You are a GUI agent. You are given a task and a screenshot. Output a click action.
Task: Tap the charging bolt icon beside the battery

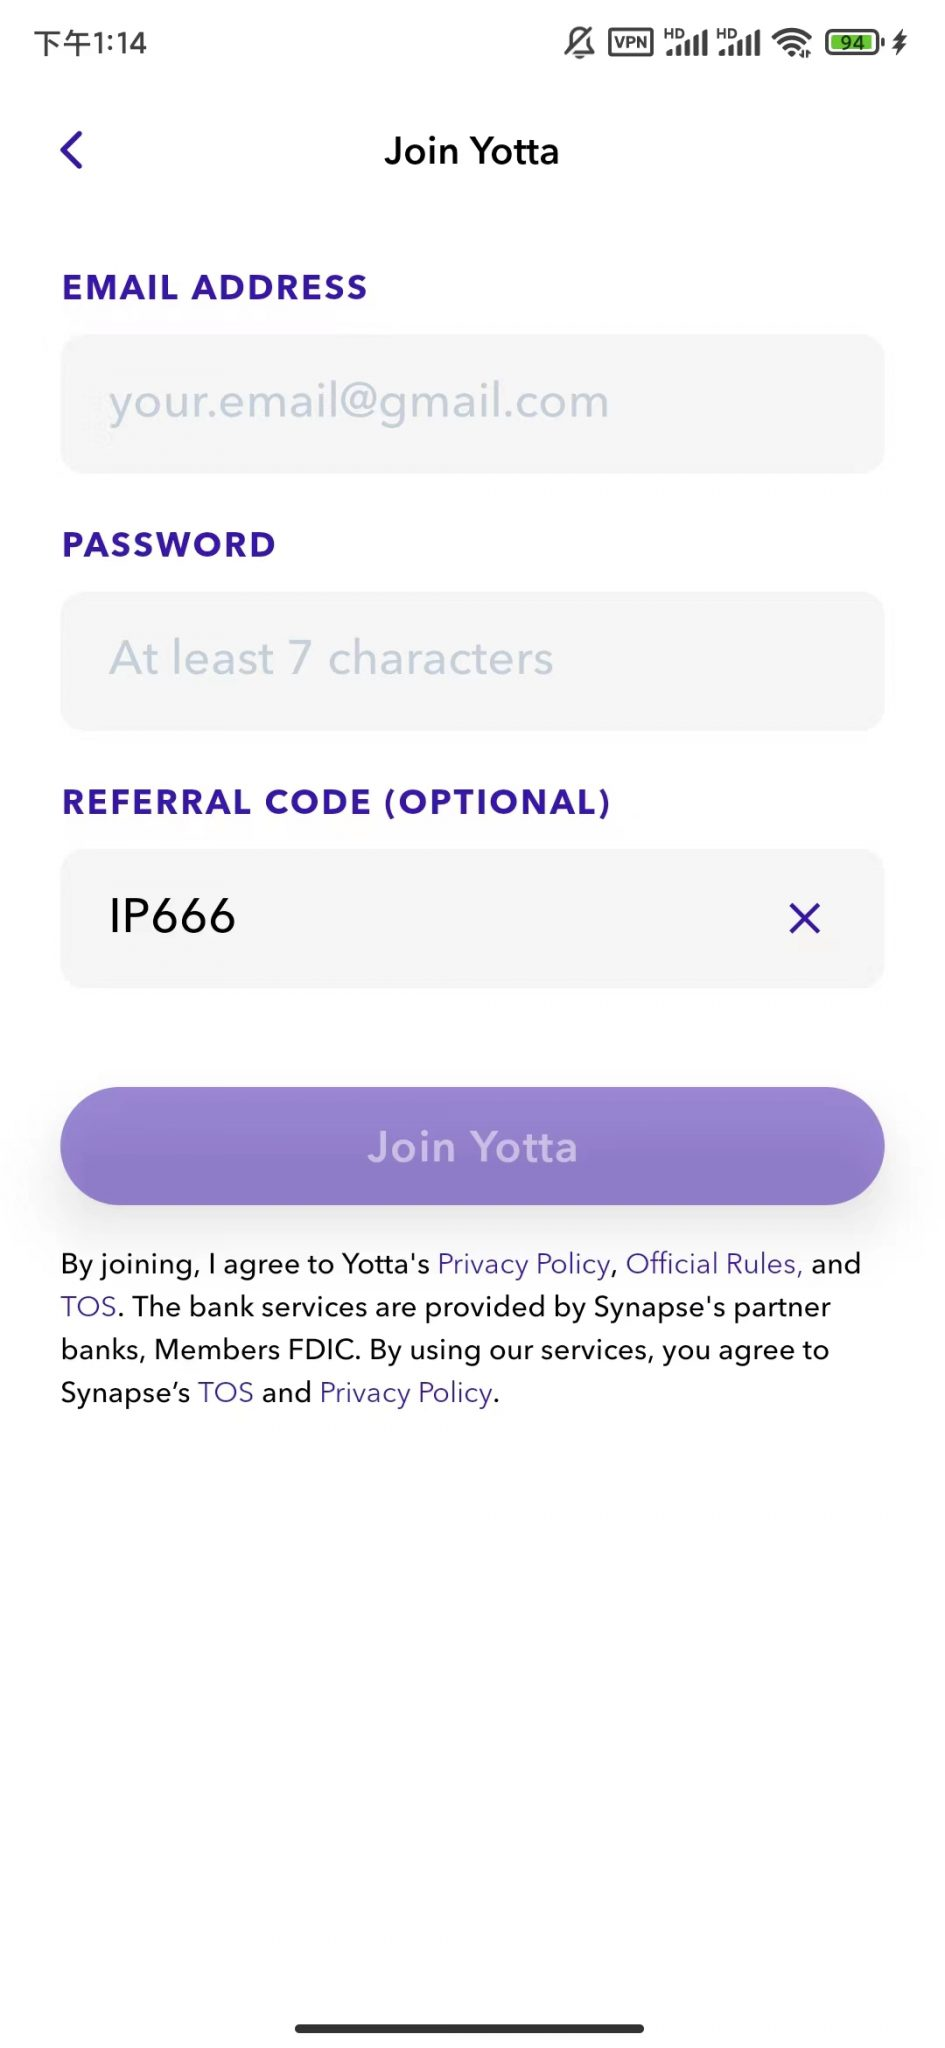[x=900, y=42]
